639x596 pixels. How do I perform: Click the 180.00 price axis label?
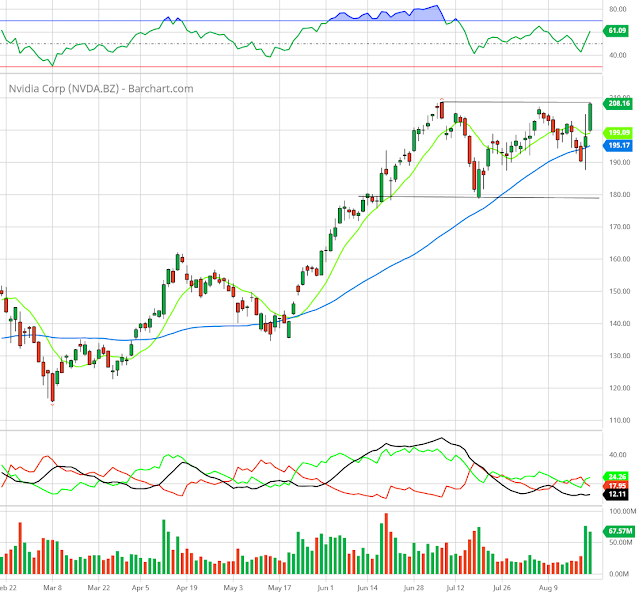click(619, 194)
